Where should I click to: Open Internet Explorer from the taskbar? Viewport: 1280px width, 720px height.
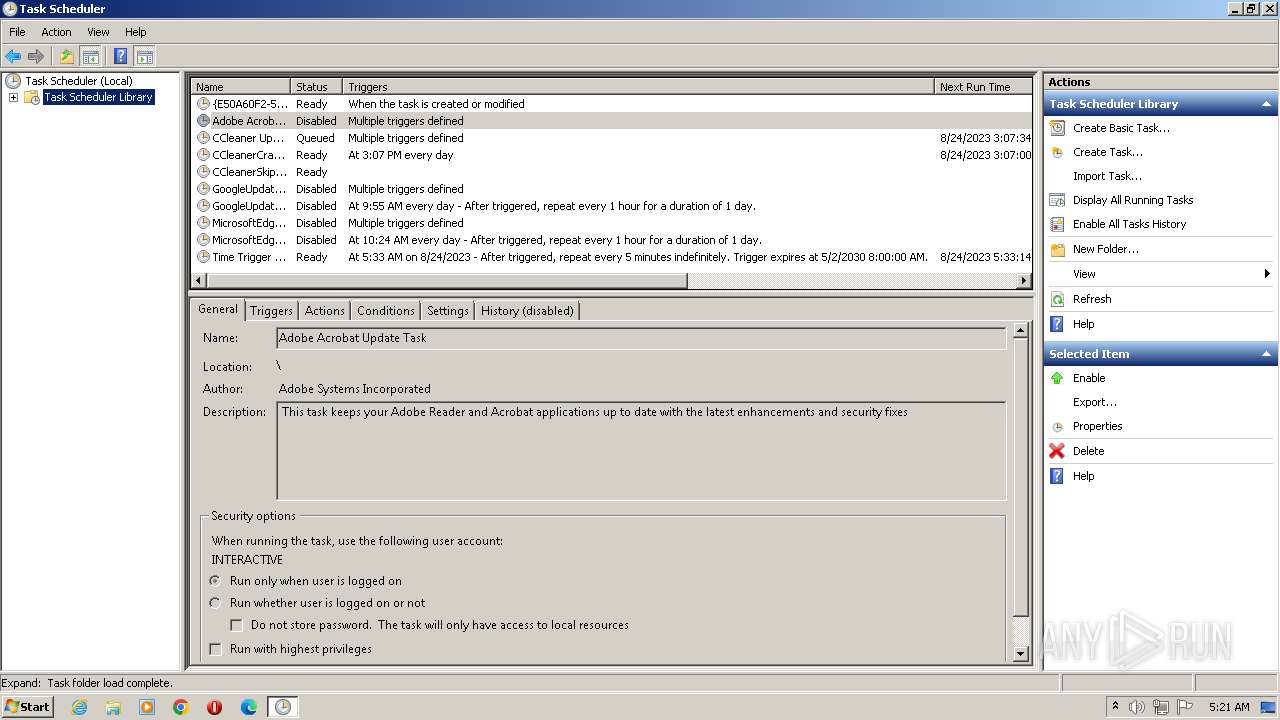coord(79,707)
